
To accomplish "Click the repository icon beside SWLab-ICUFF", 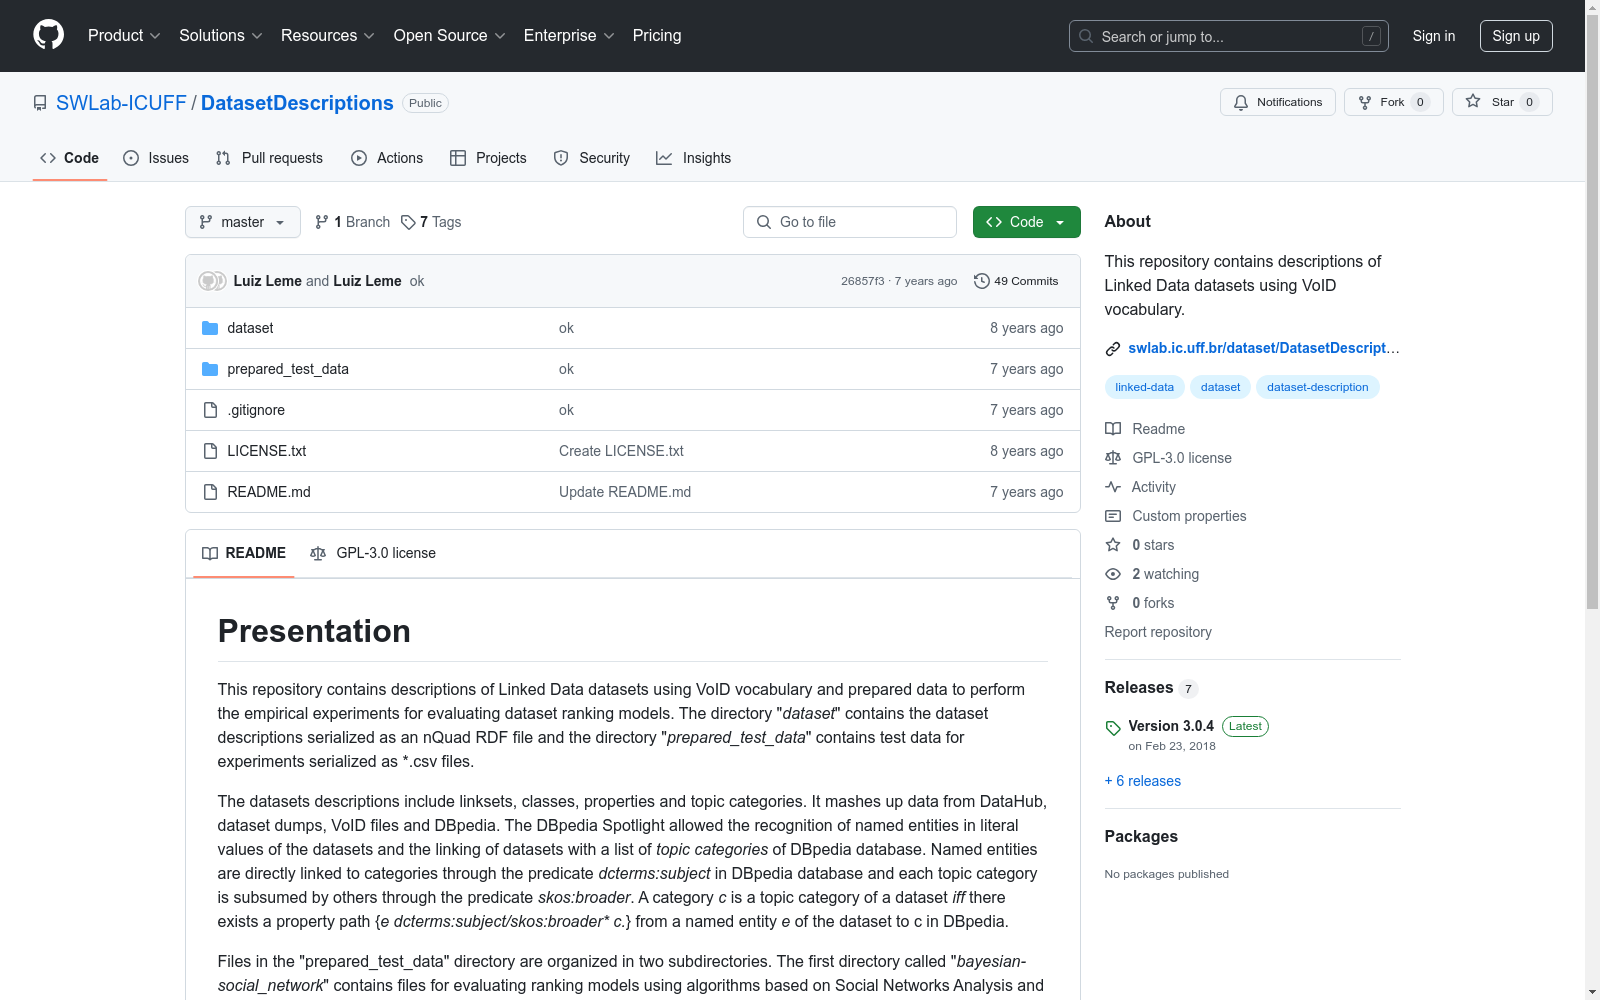I will point(40,103).
